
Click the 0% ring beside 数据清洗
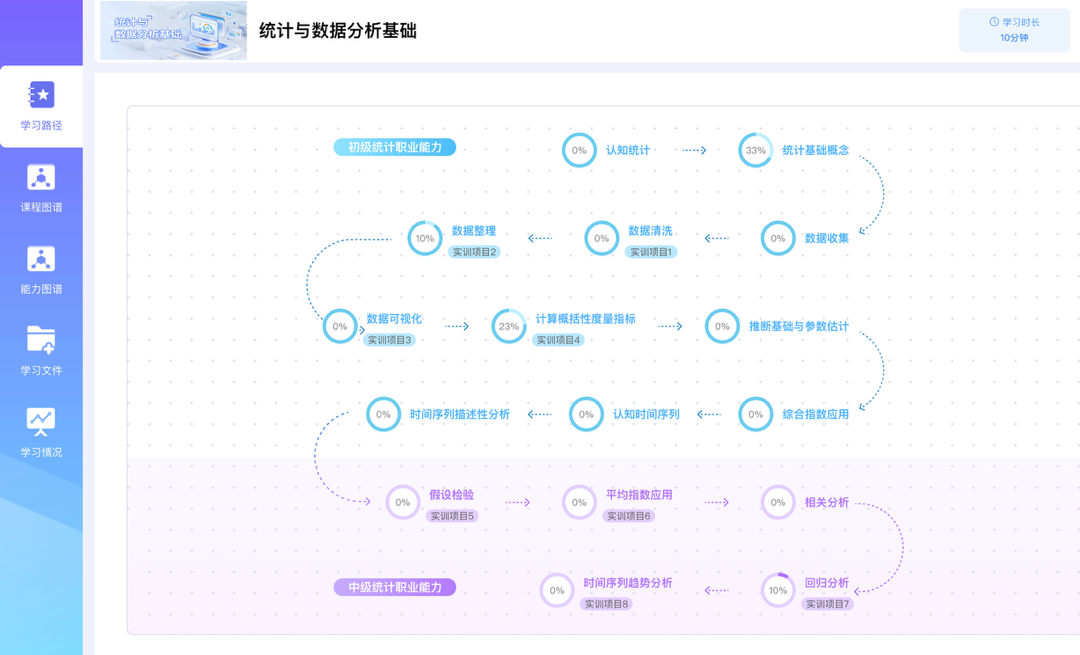[x=602, y=238]
